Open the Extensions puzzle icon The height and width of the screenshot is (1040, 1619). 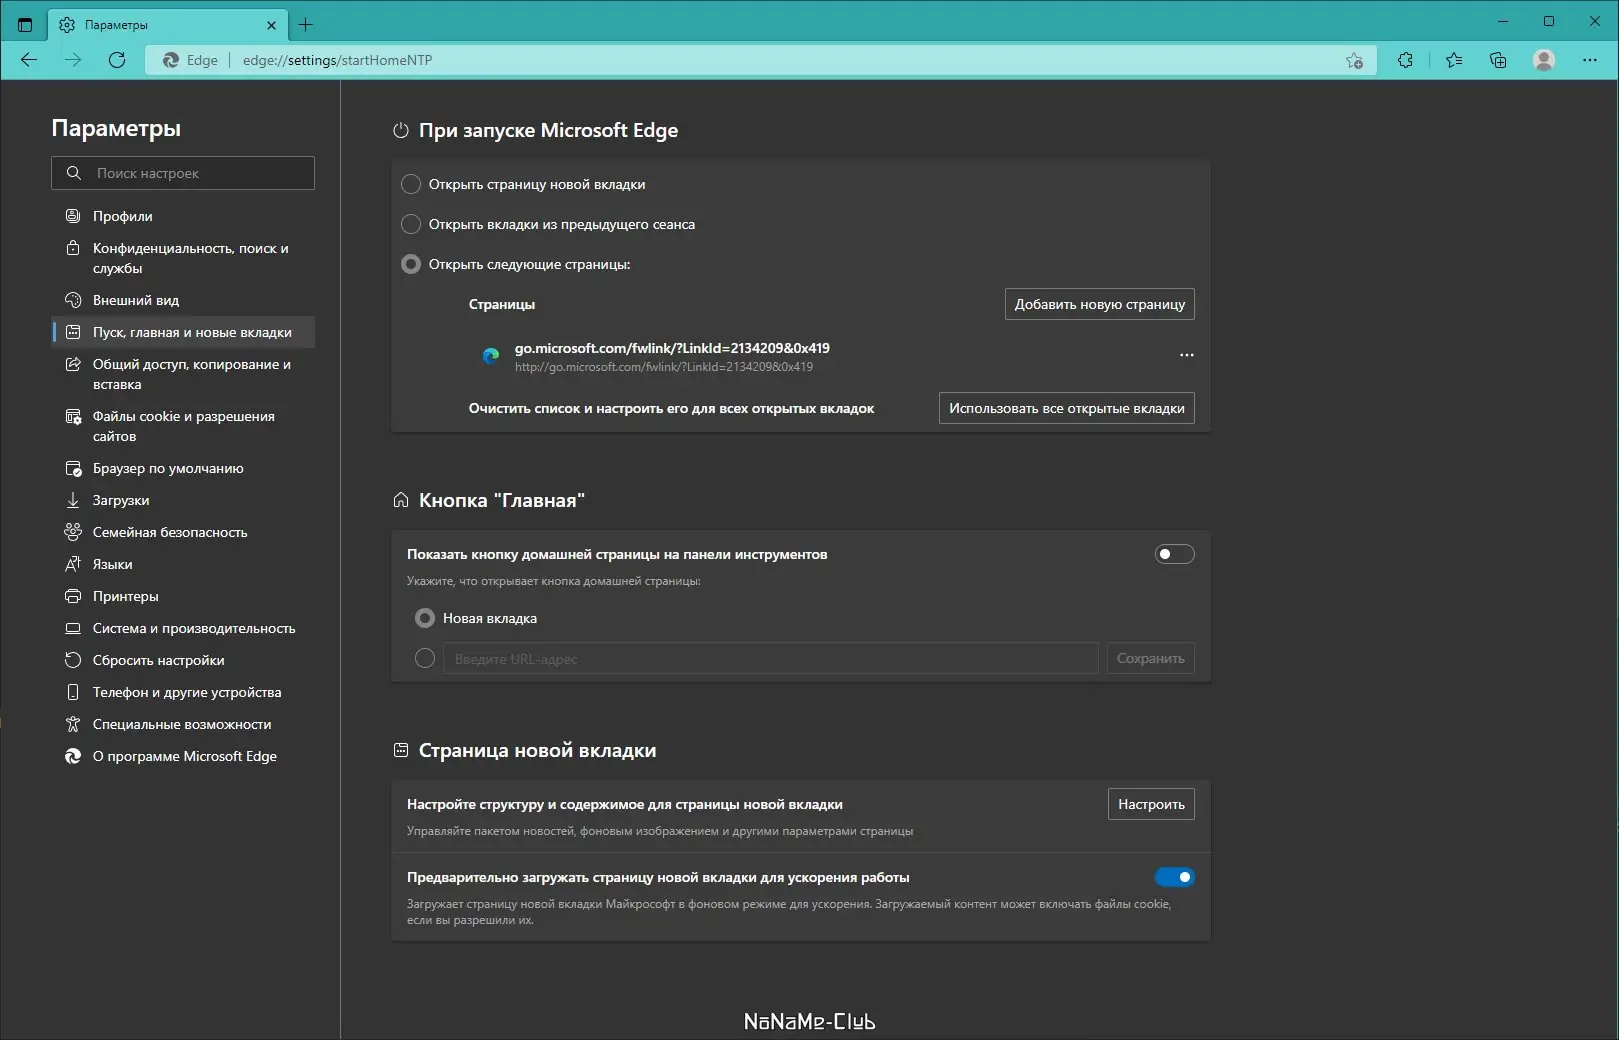pyautogui.click(x=1405, y=60)
